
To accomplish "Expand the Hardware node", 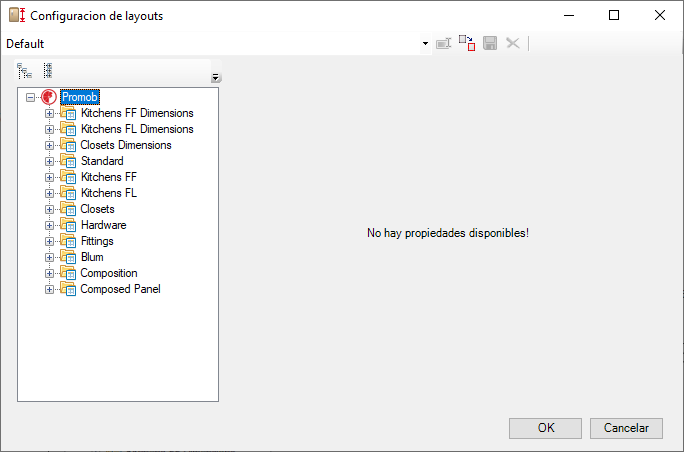I will click(x=49, y=226).
